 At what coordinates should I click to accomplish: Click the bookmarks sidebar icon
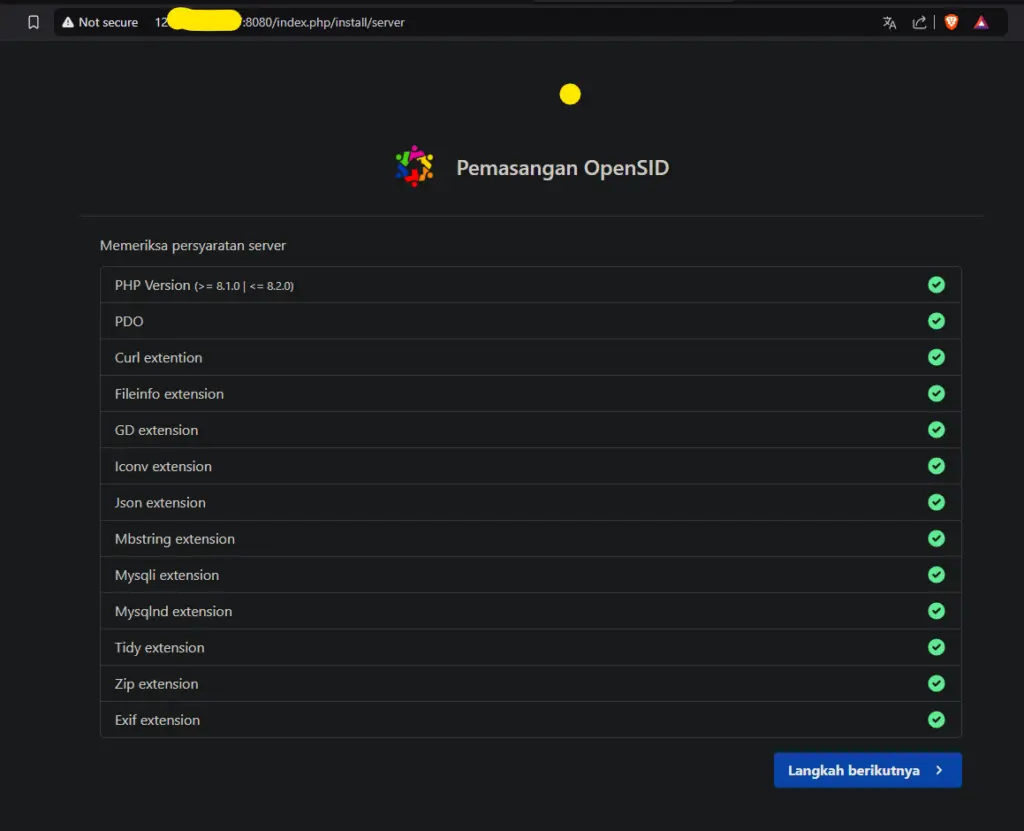[x=36, y=21]
